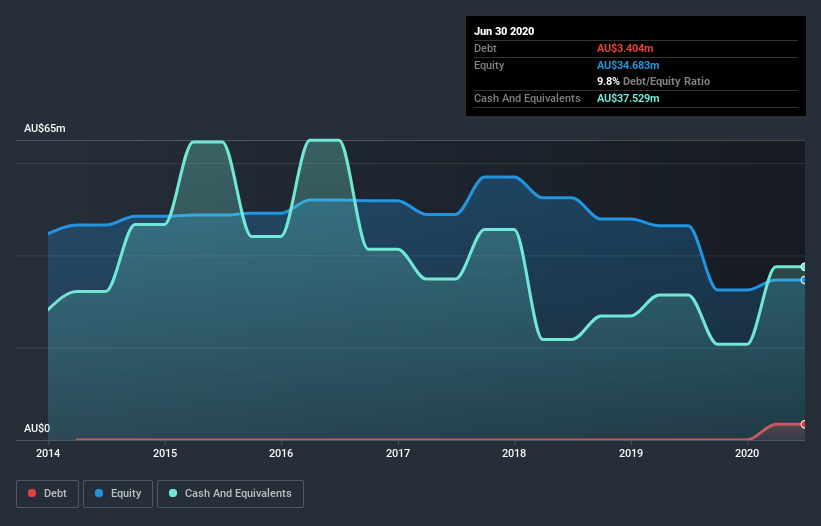Toggle the Cash And Equivalents legend button
The width and height of the screenshot is (821, 526).
[x=230, y=494]
